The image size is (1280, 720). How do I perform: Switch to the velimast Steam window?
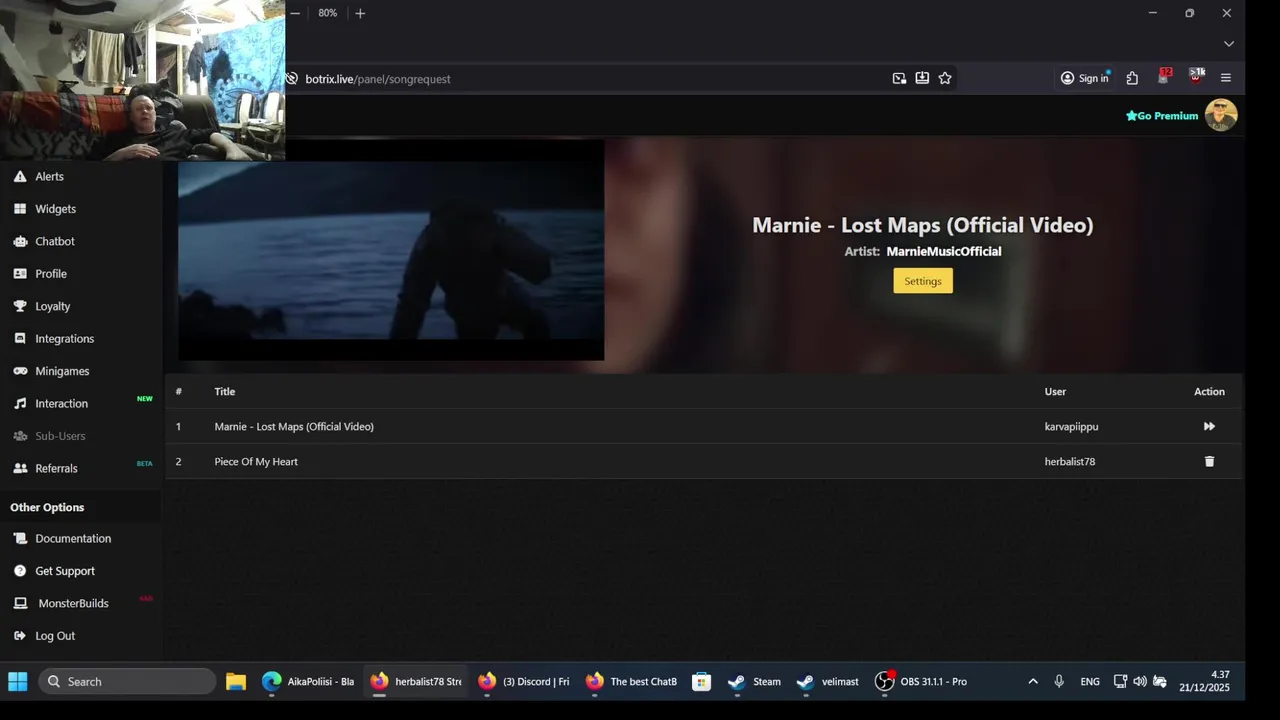tap(828, 682)
